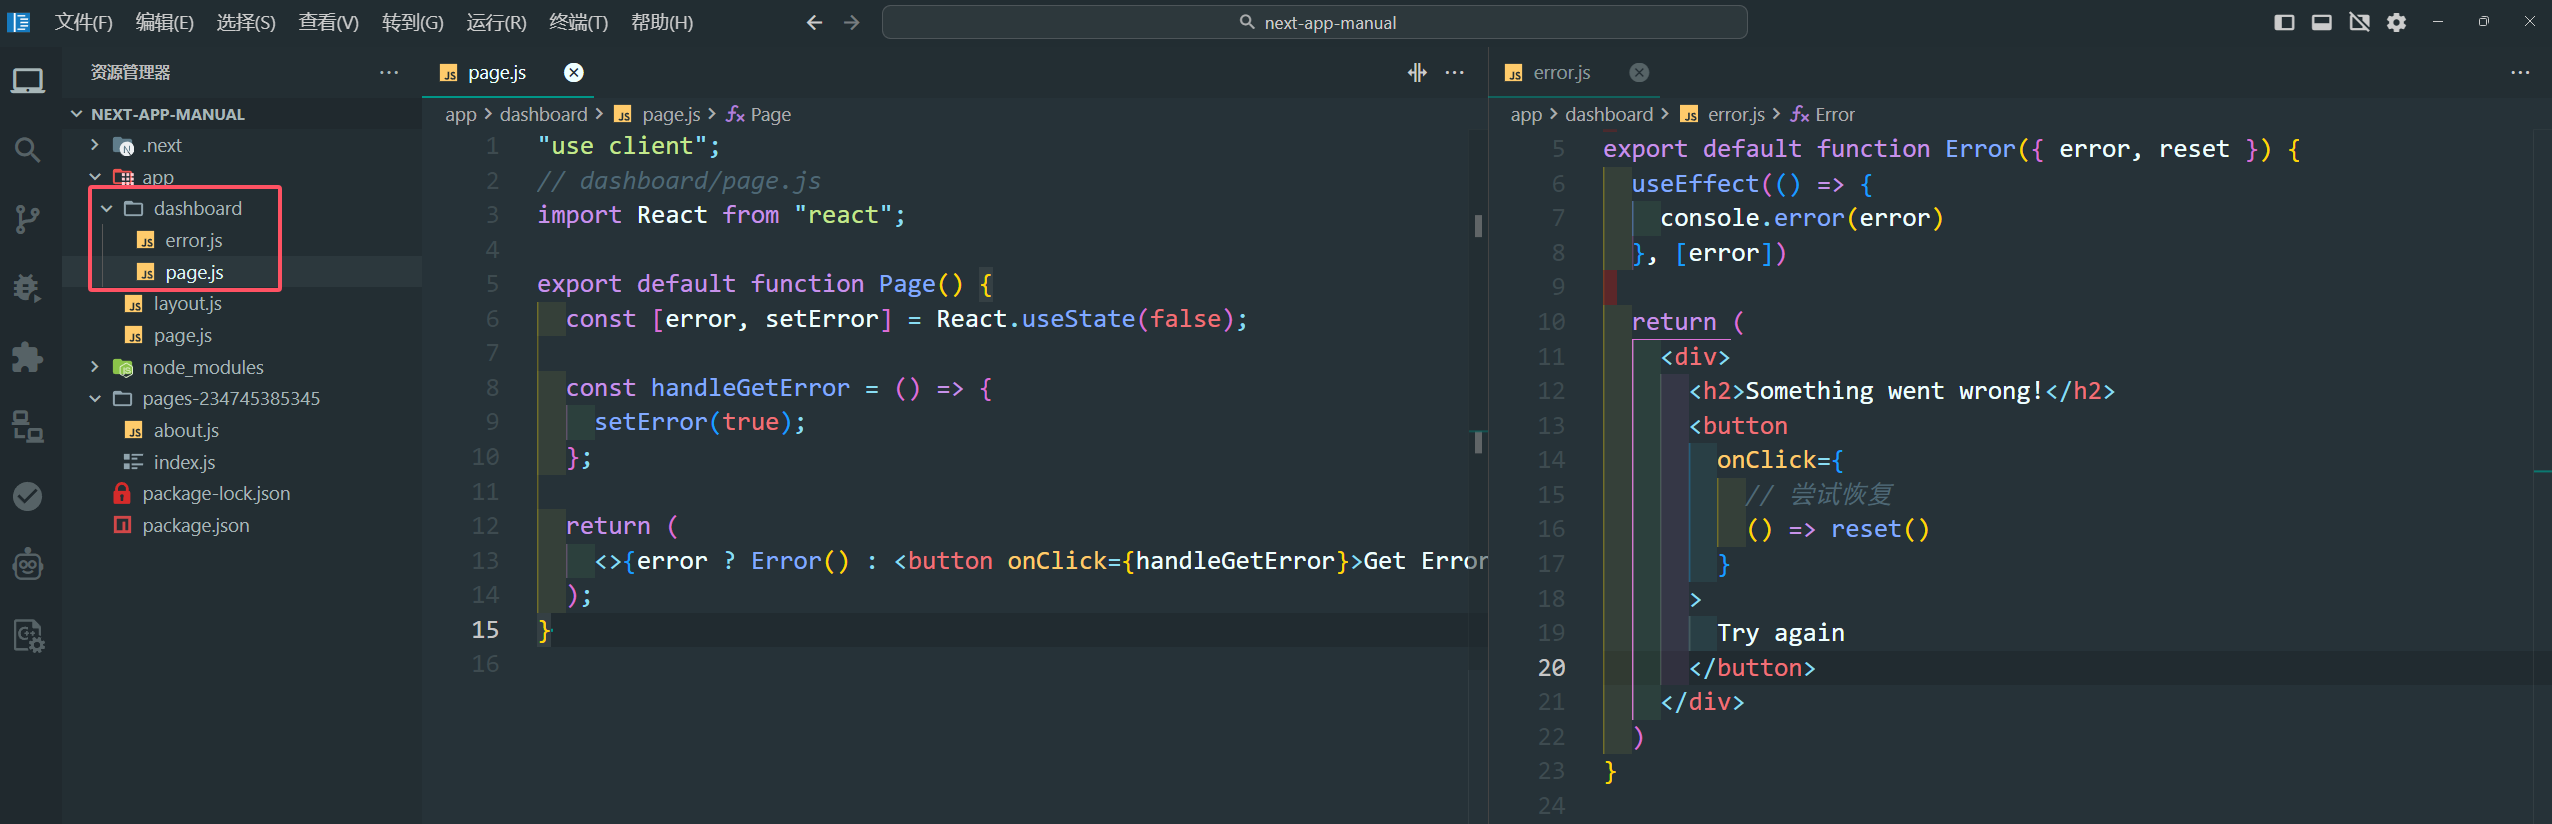
Task: Click the 资源管理器 panel title
Action: click(x=130, y=72)
